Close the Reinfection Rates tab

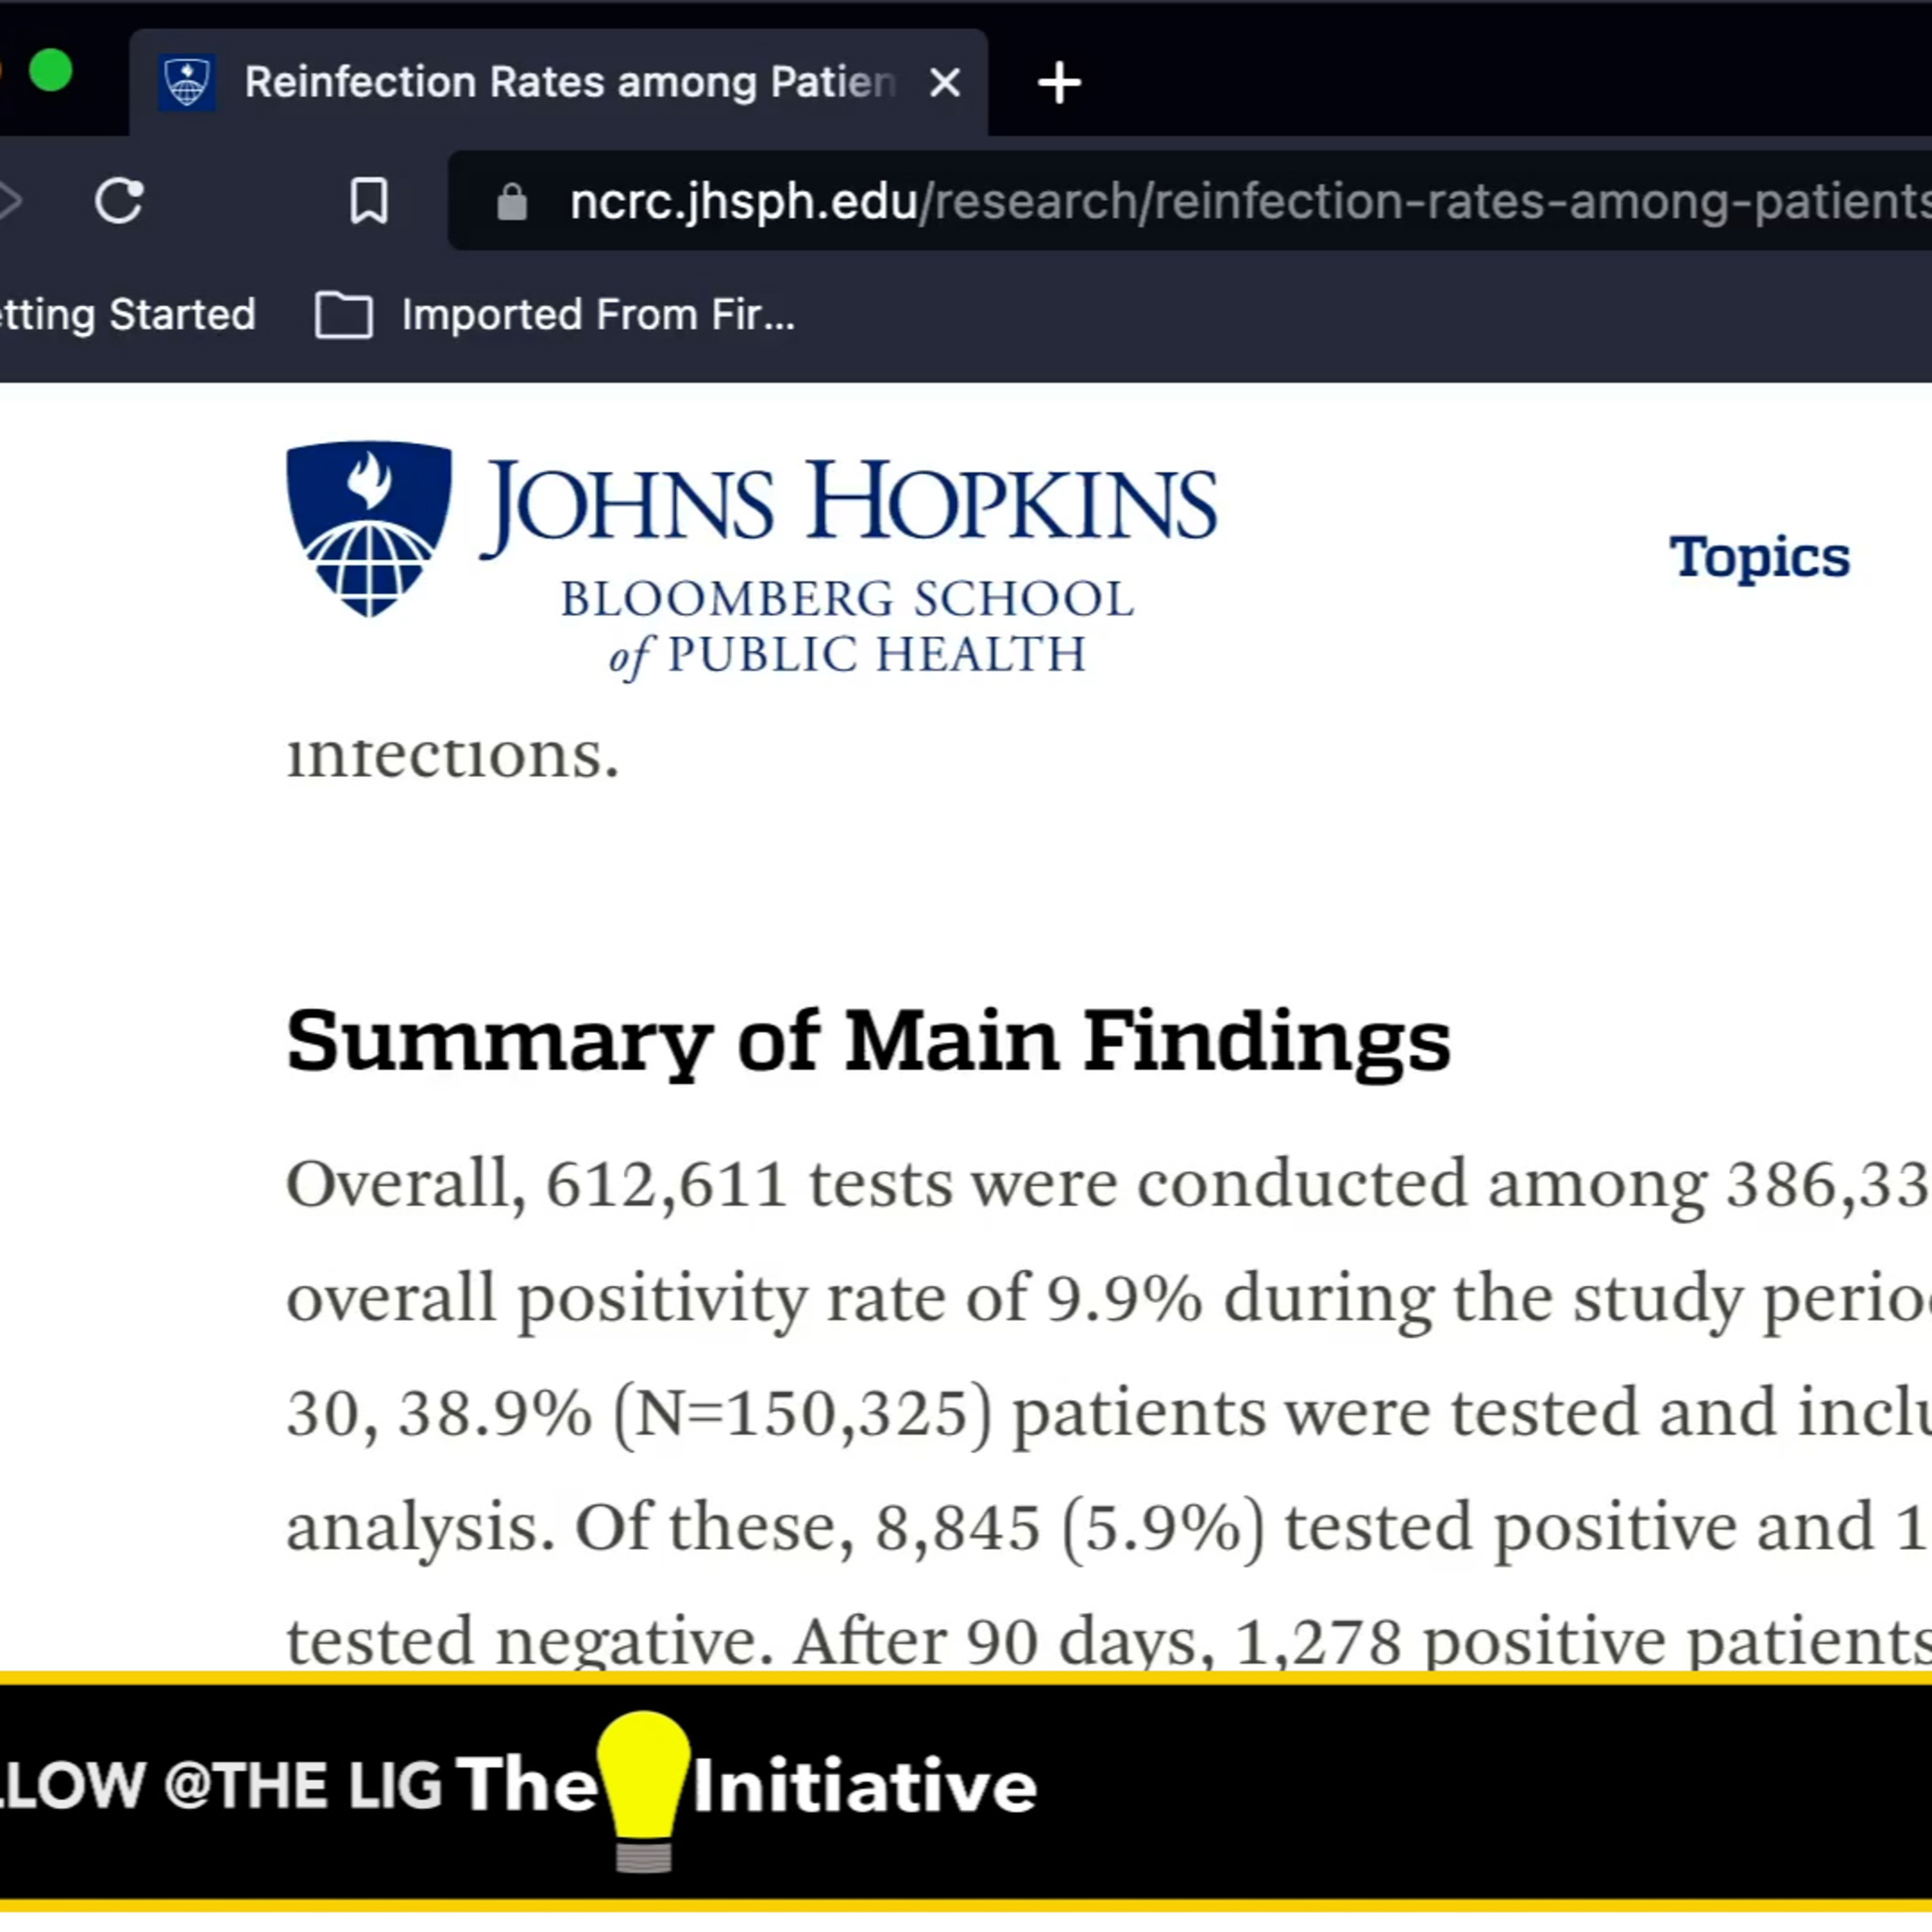click(944, 83)
